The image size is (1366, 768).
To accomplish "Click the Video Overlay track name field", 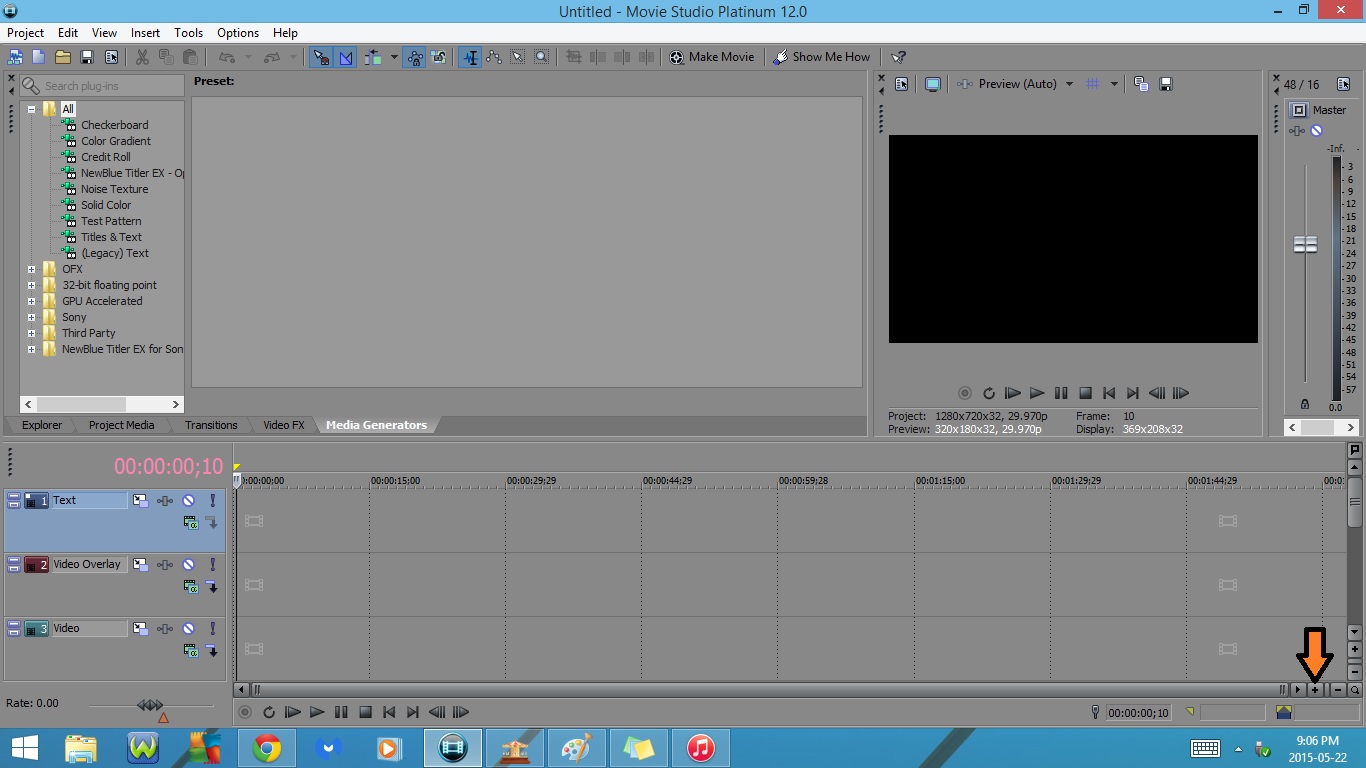I will [x=89, y=564].
